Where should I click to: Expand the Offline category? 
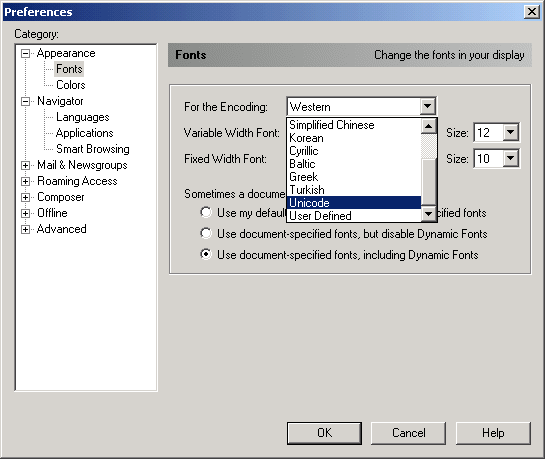[x=25, y=213]
